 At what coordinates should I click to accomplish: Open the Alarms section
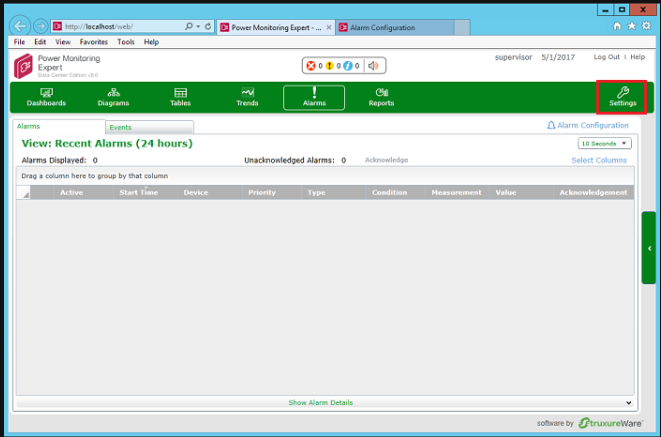[x=314, y=98]
